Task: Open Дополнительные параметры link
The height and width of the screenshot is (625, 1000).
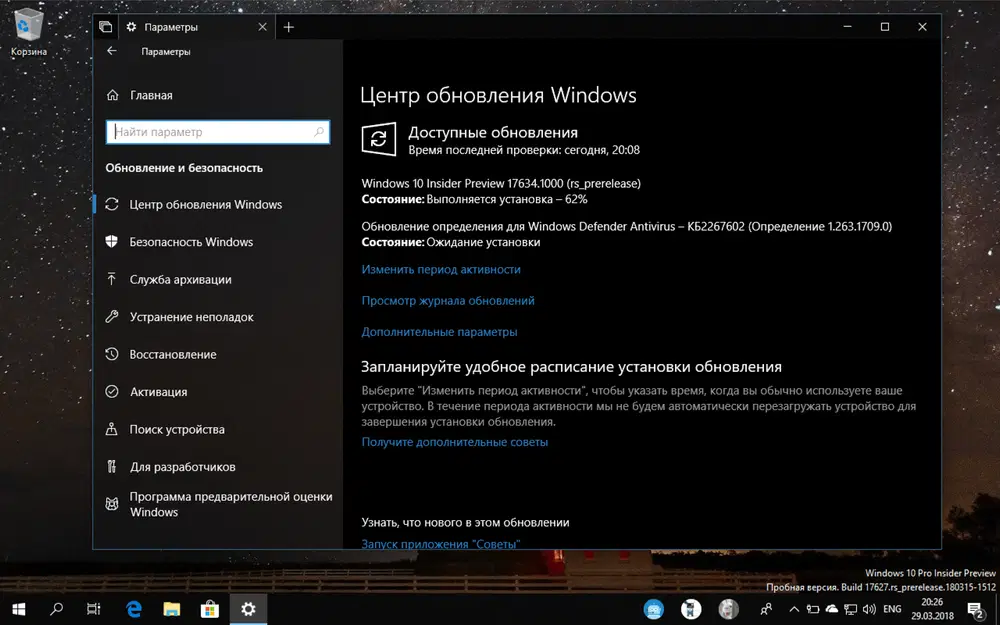Action: 439,332
